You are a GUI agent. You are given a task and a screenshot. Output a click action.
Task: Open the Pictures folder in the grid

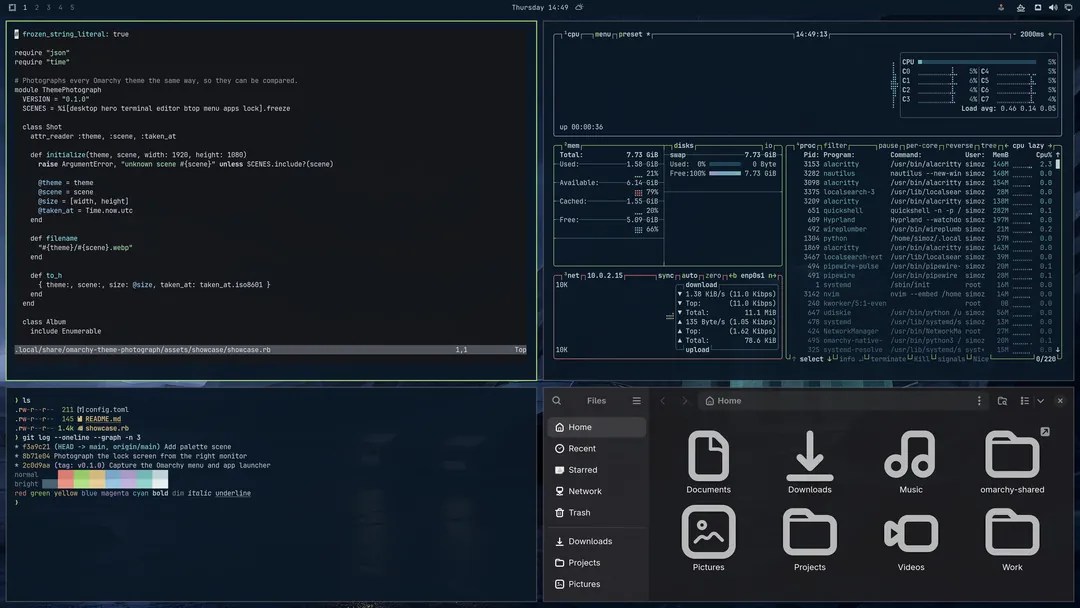click(708, 532)
